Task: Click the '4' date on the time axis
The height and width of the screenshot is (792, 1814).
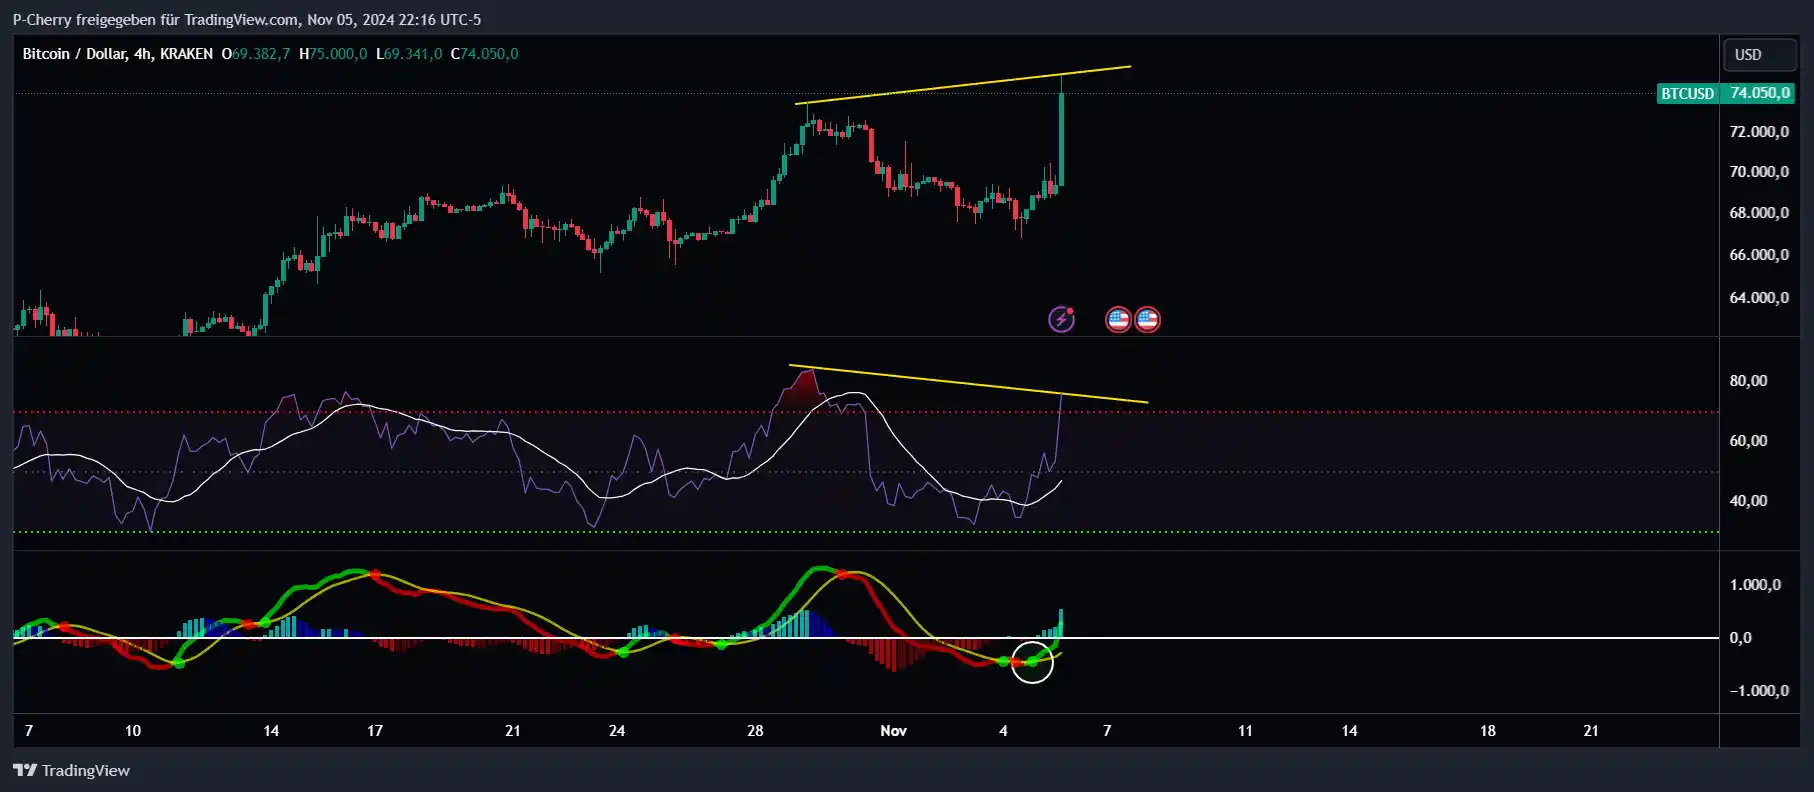Action: pos(1003,731)
